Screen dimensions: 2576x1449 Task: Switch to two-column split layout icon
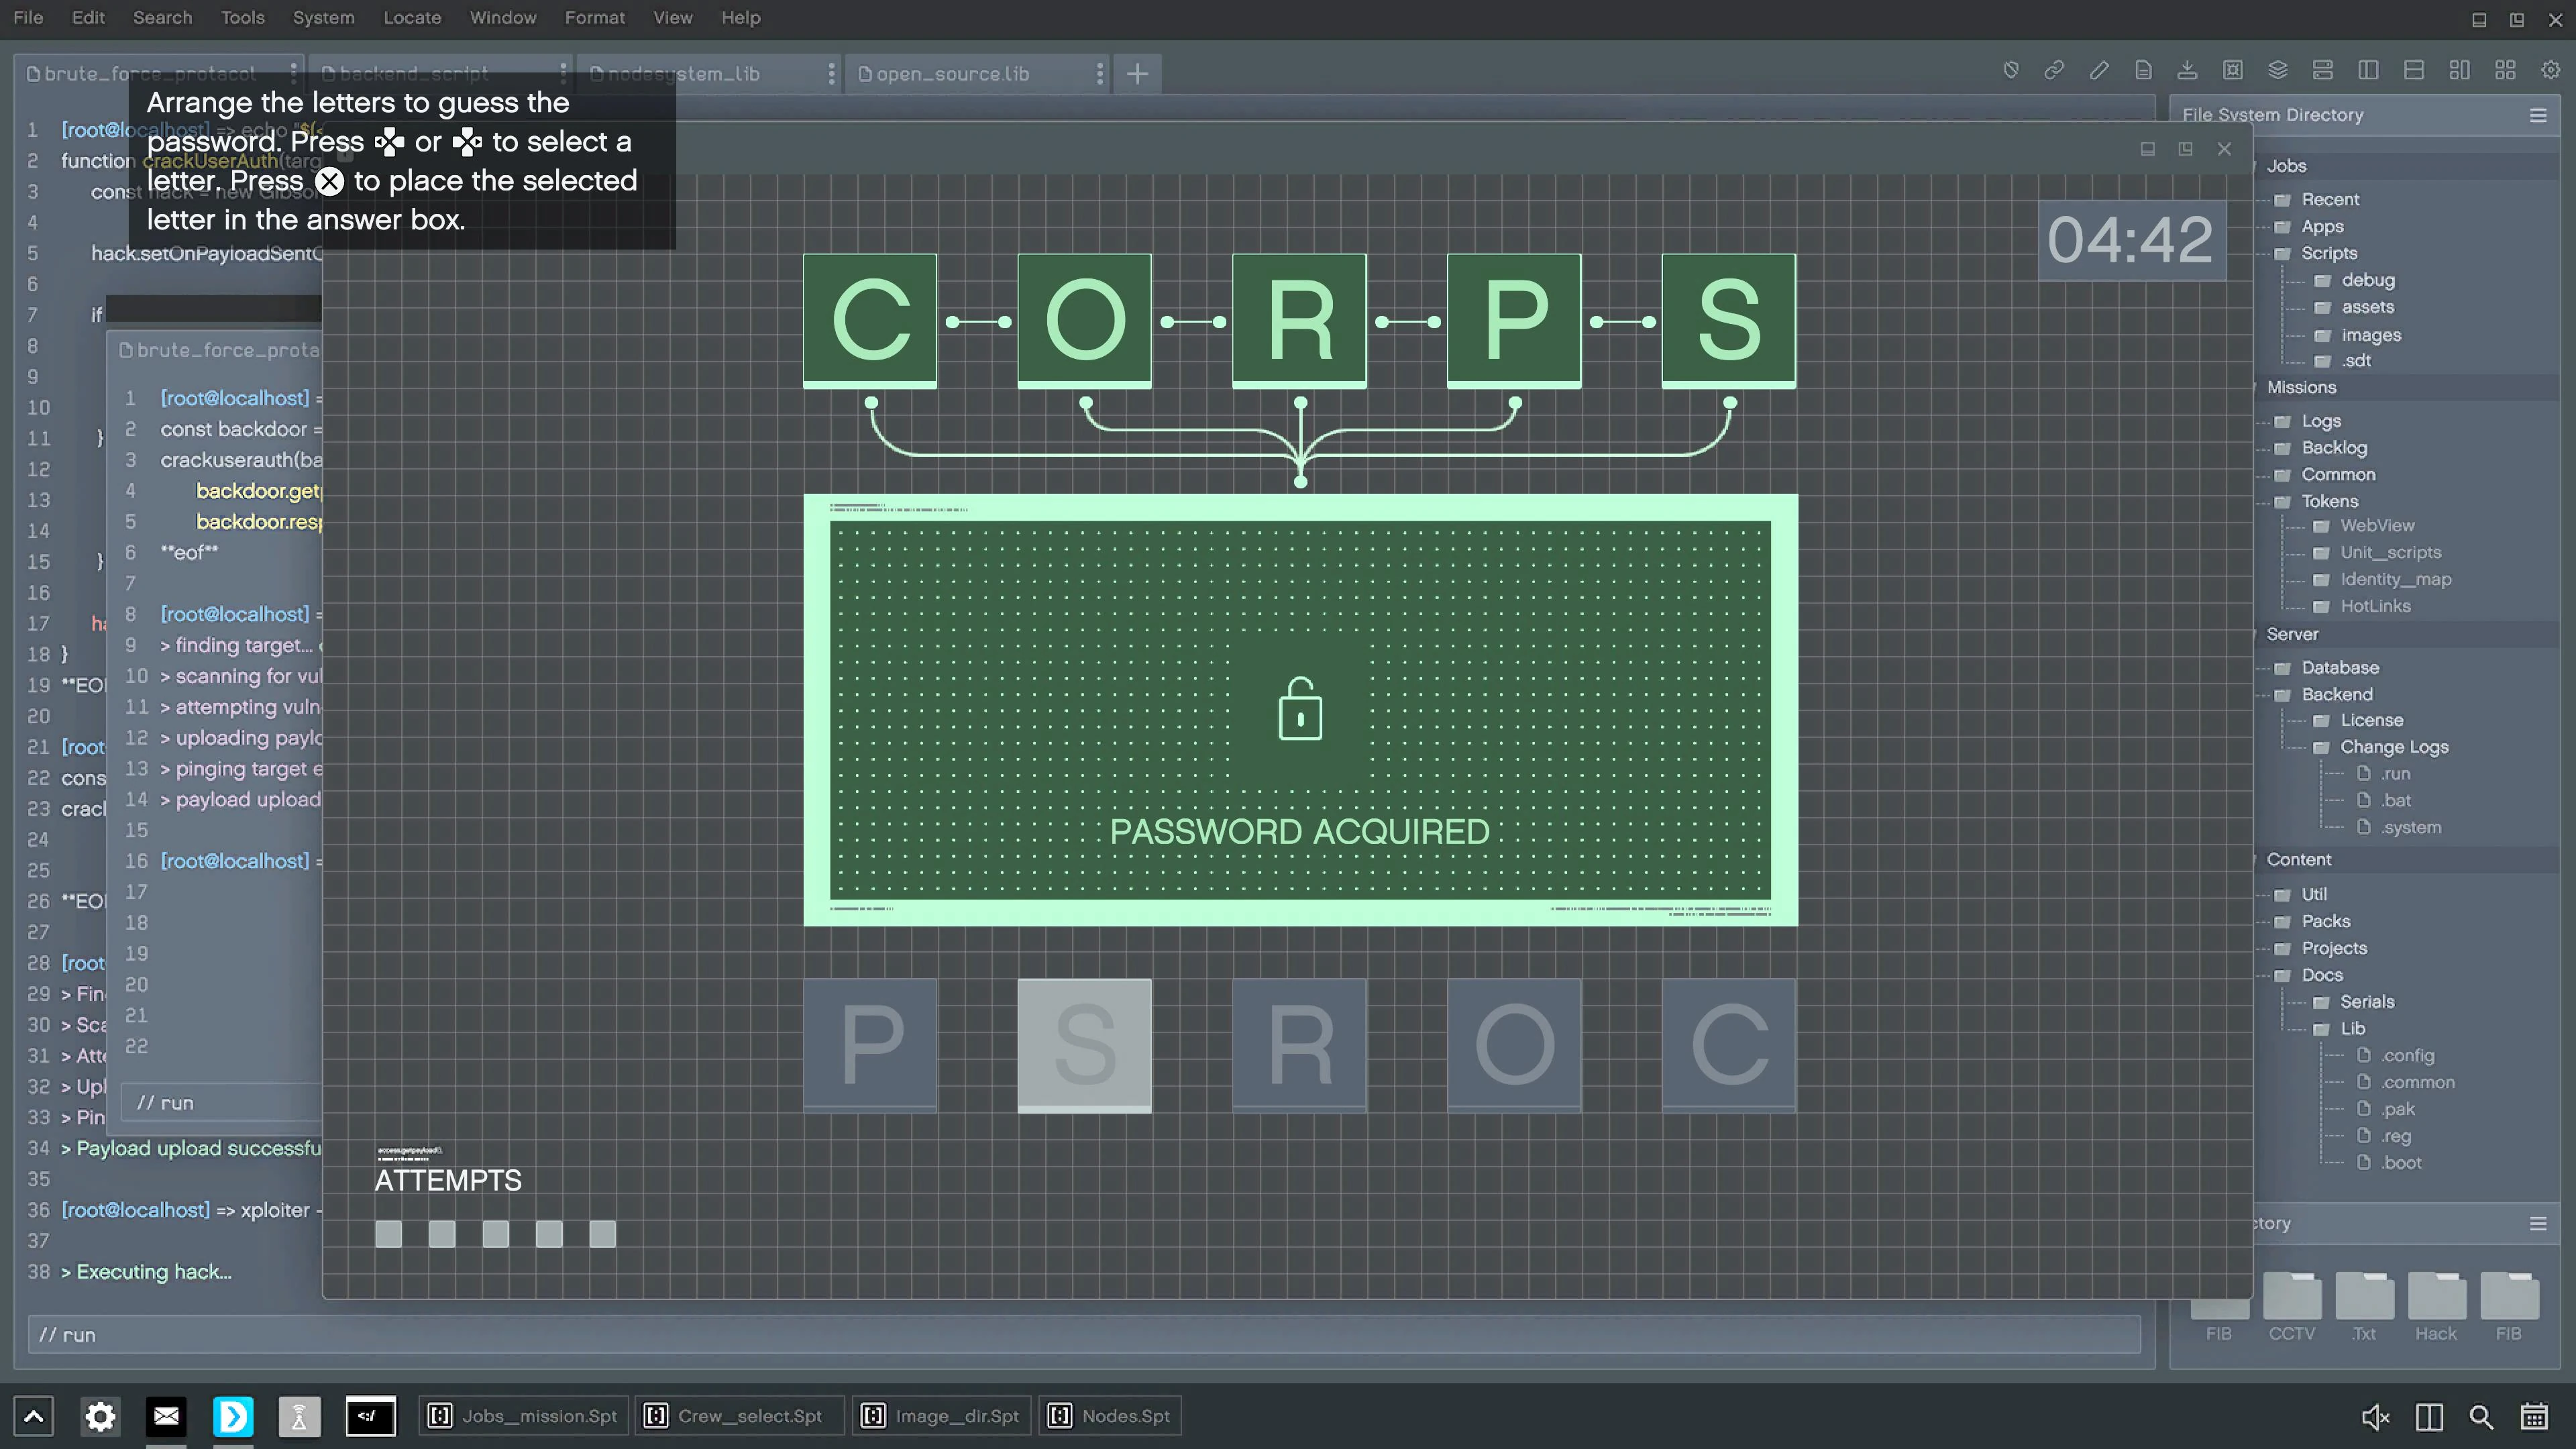point(2368,70)
